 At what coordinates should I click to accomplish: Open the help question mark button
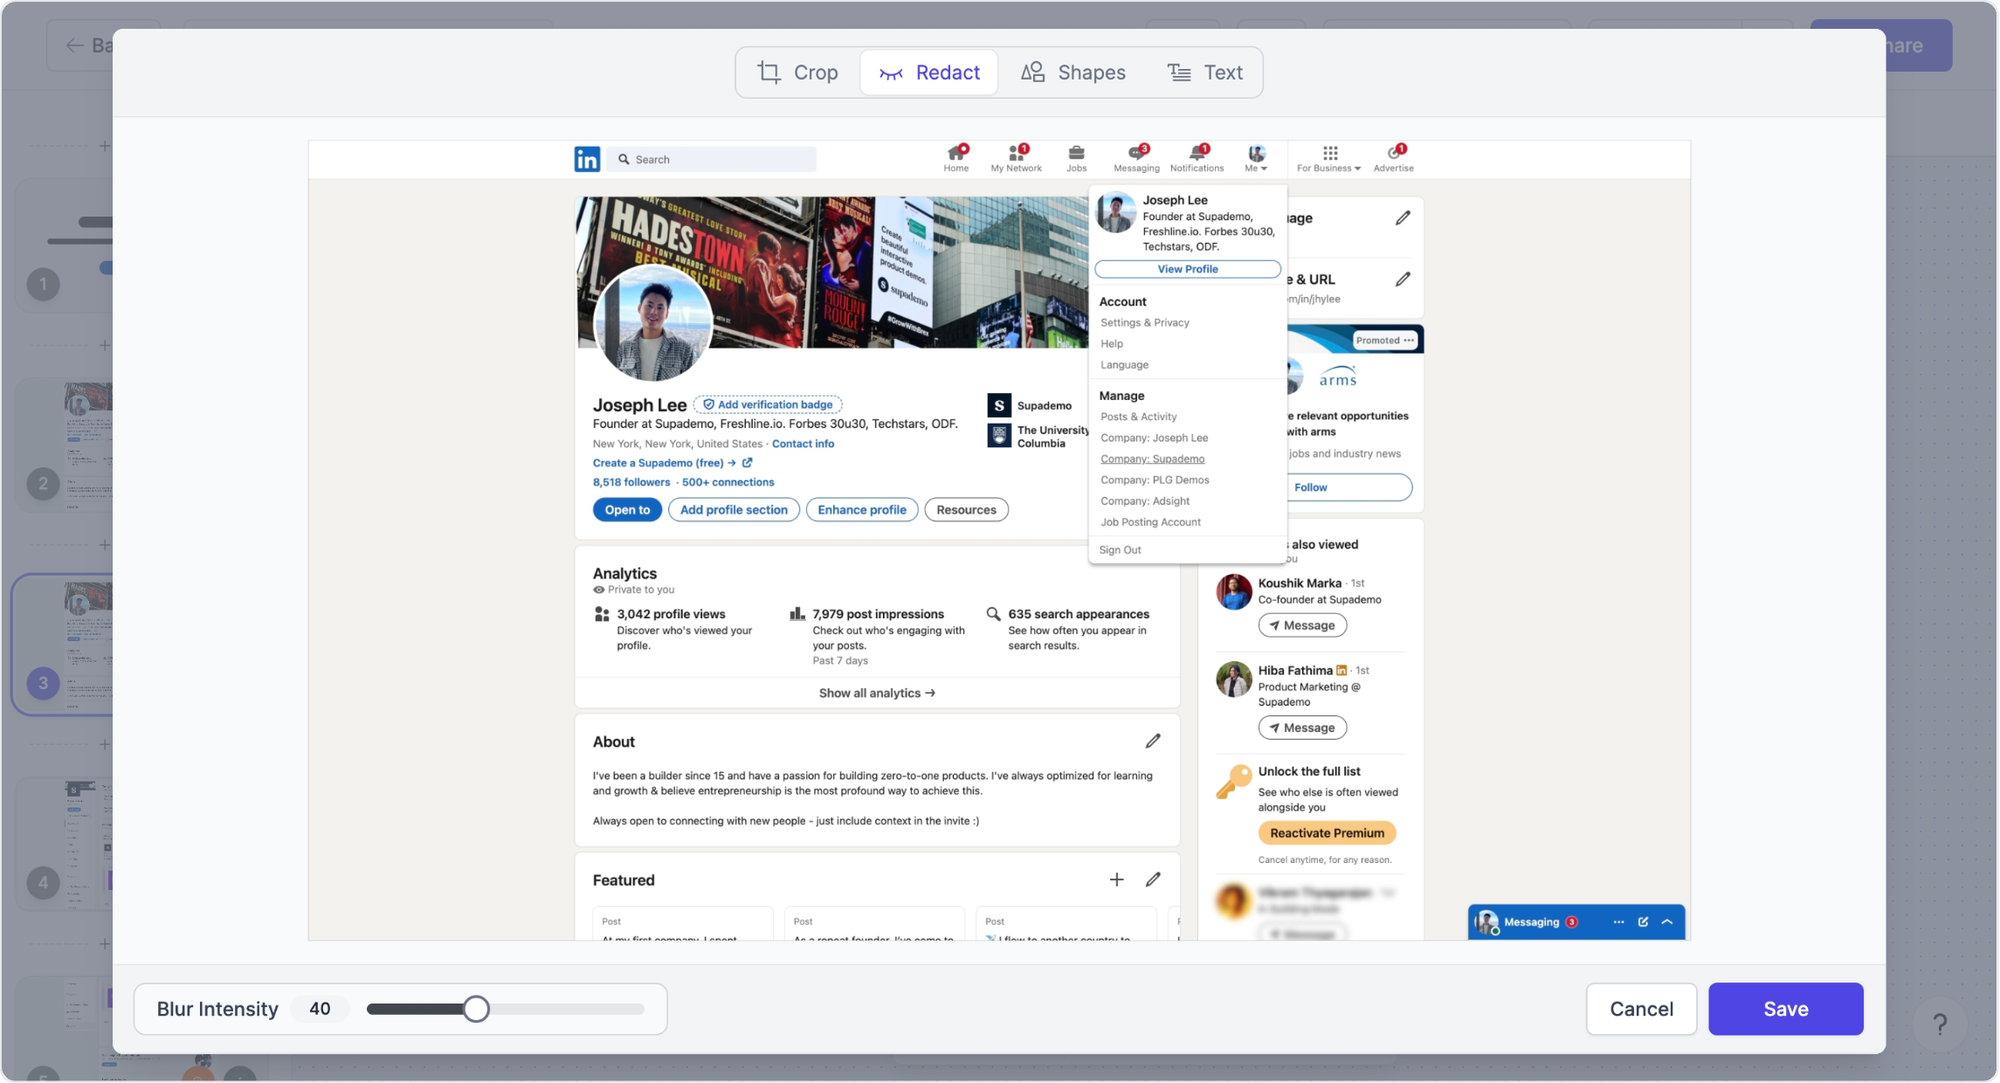point(1940,1024)
